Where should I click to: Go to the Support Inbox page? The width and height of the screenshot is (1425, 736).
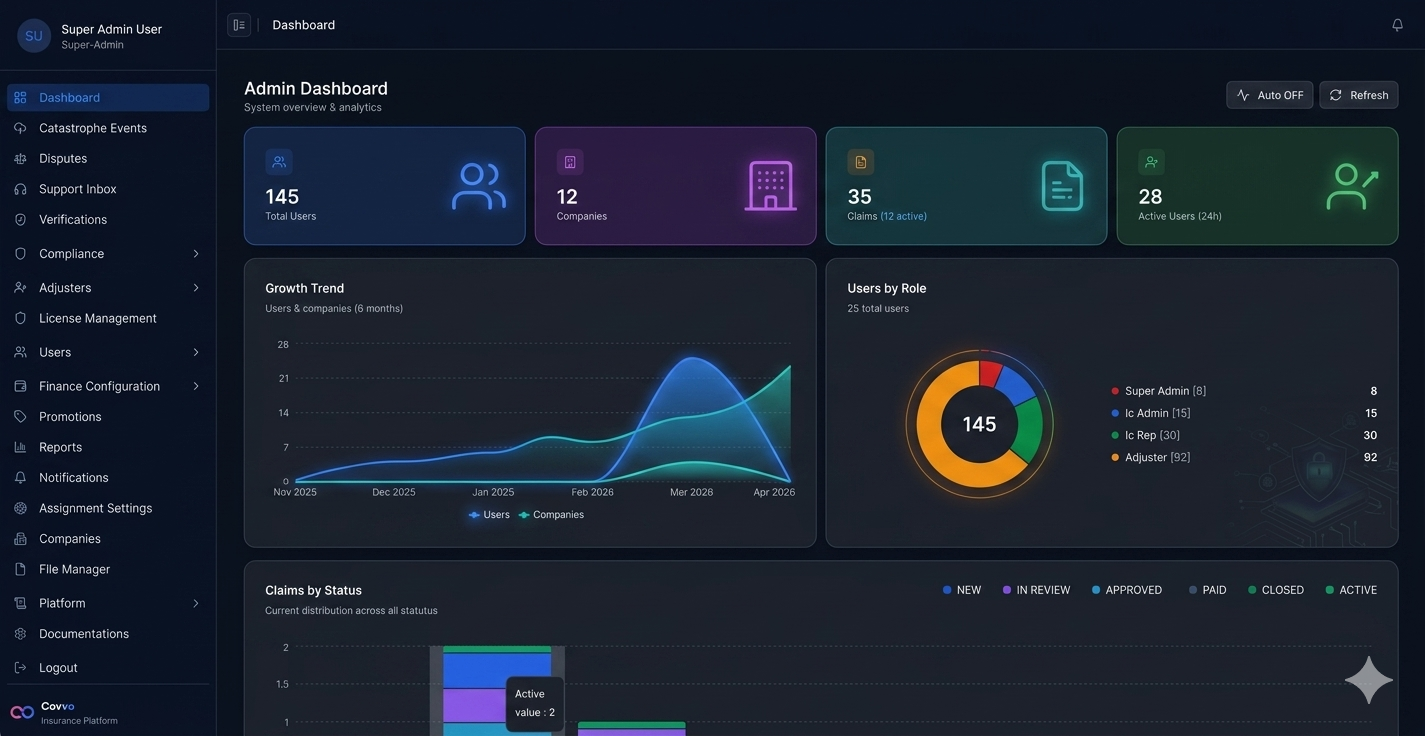point(77,189)
